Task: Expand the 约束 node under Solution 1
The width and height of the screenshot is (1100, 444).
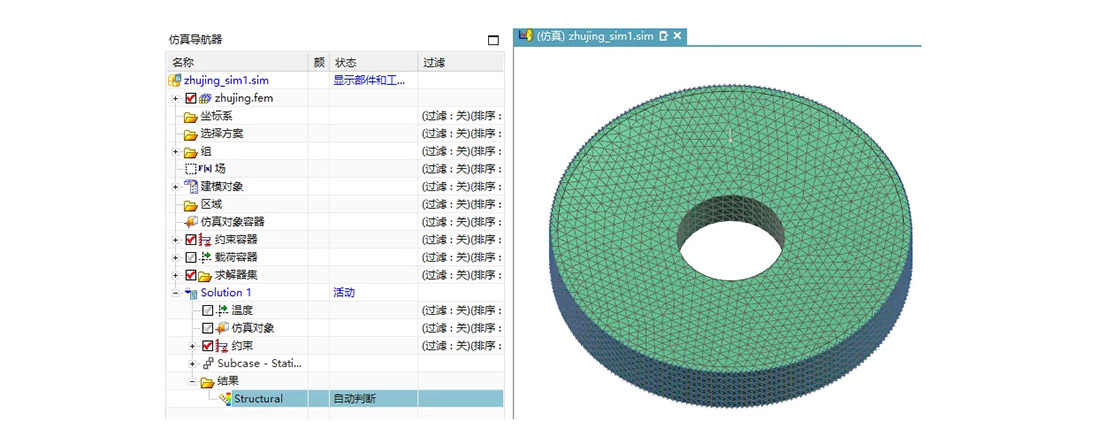Action: click(192, 346)
